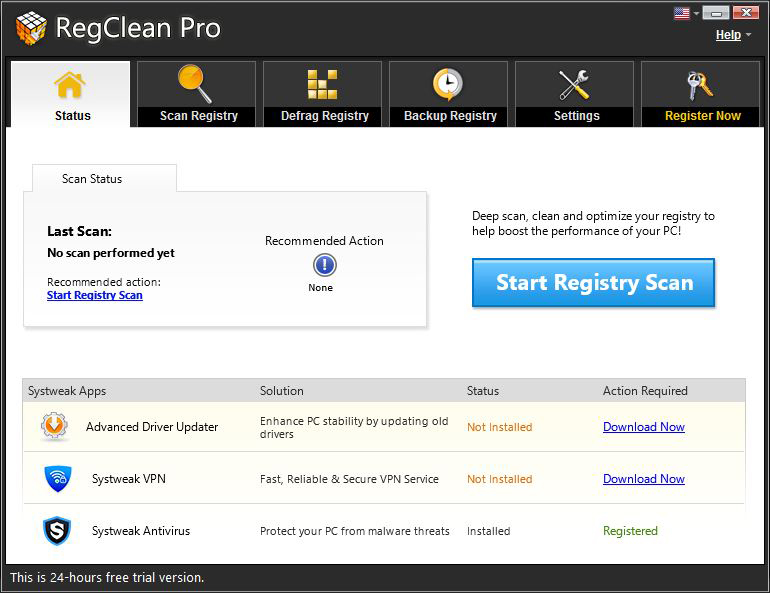
Task: Select the Advanced Driver Updater name
Action: (152, 427)
